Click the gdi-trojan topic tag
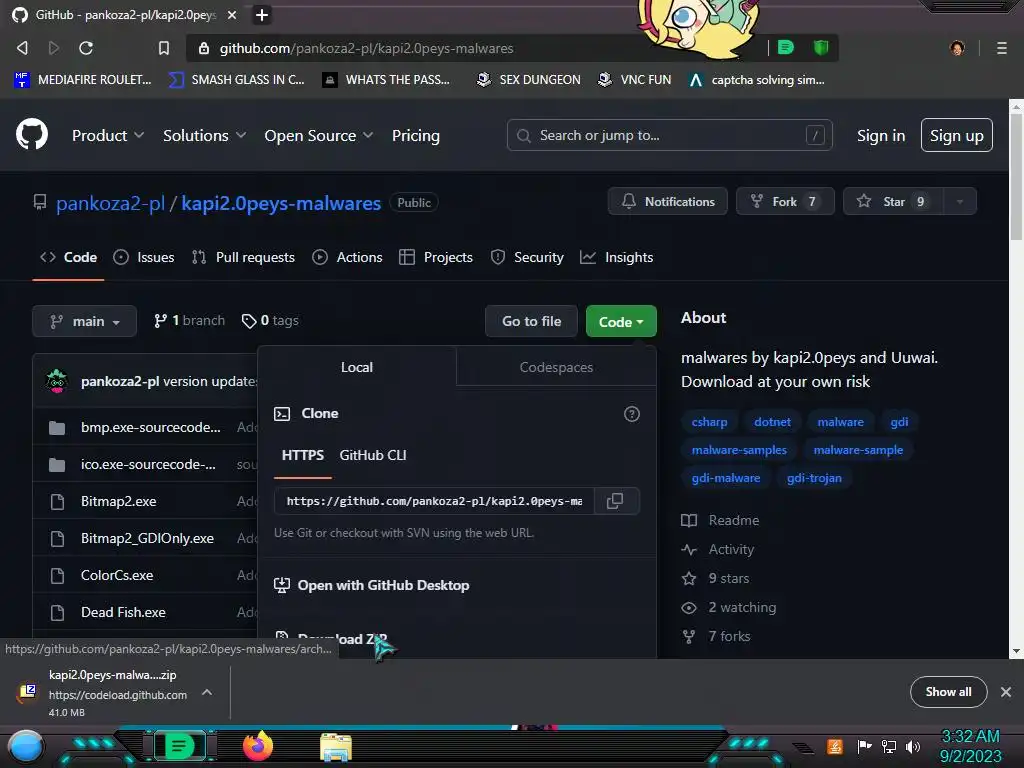Viewport: 1024px width, 768px height. [x=814, y=478]
